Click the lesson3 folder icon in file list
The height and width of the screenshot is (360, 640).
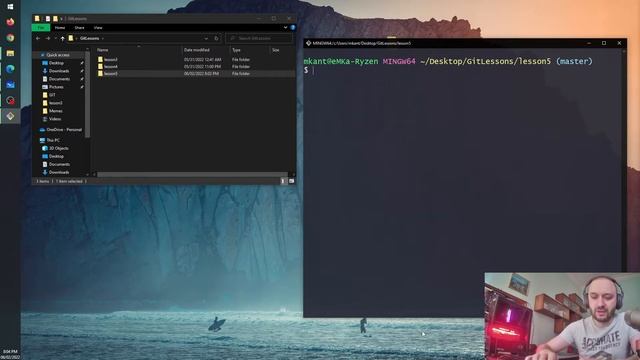100,59
